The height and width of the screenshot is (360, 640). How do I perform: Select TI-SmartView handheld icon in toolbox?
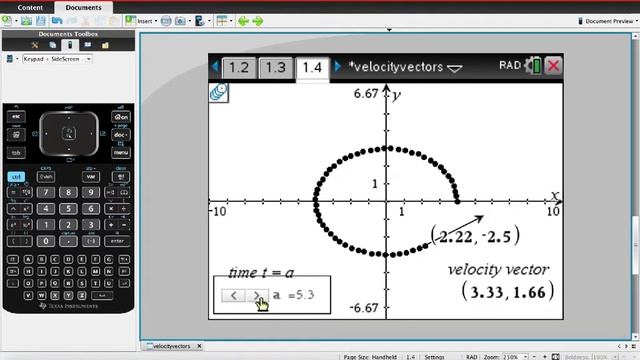coord(70,45)
